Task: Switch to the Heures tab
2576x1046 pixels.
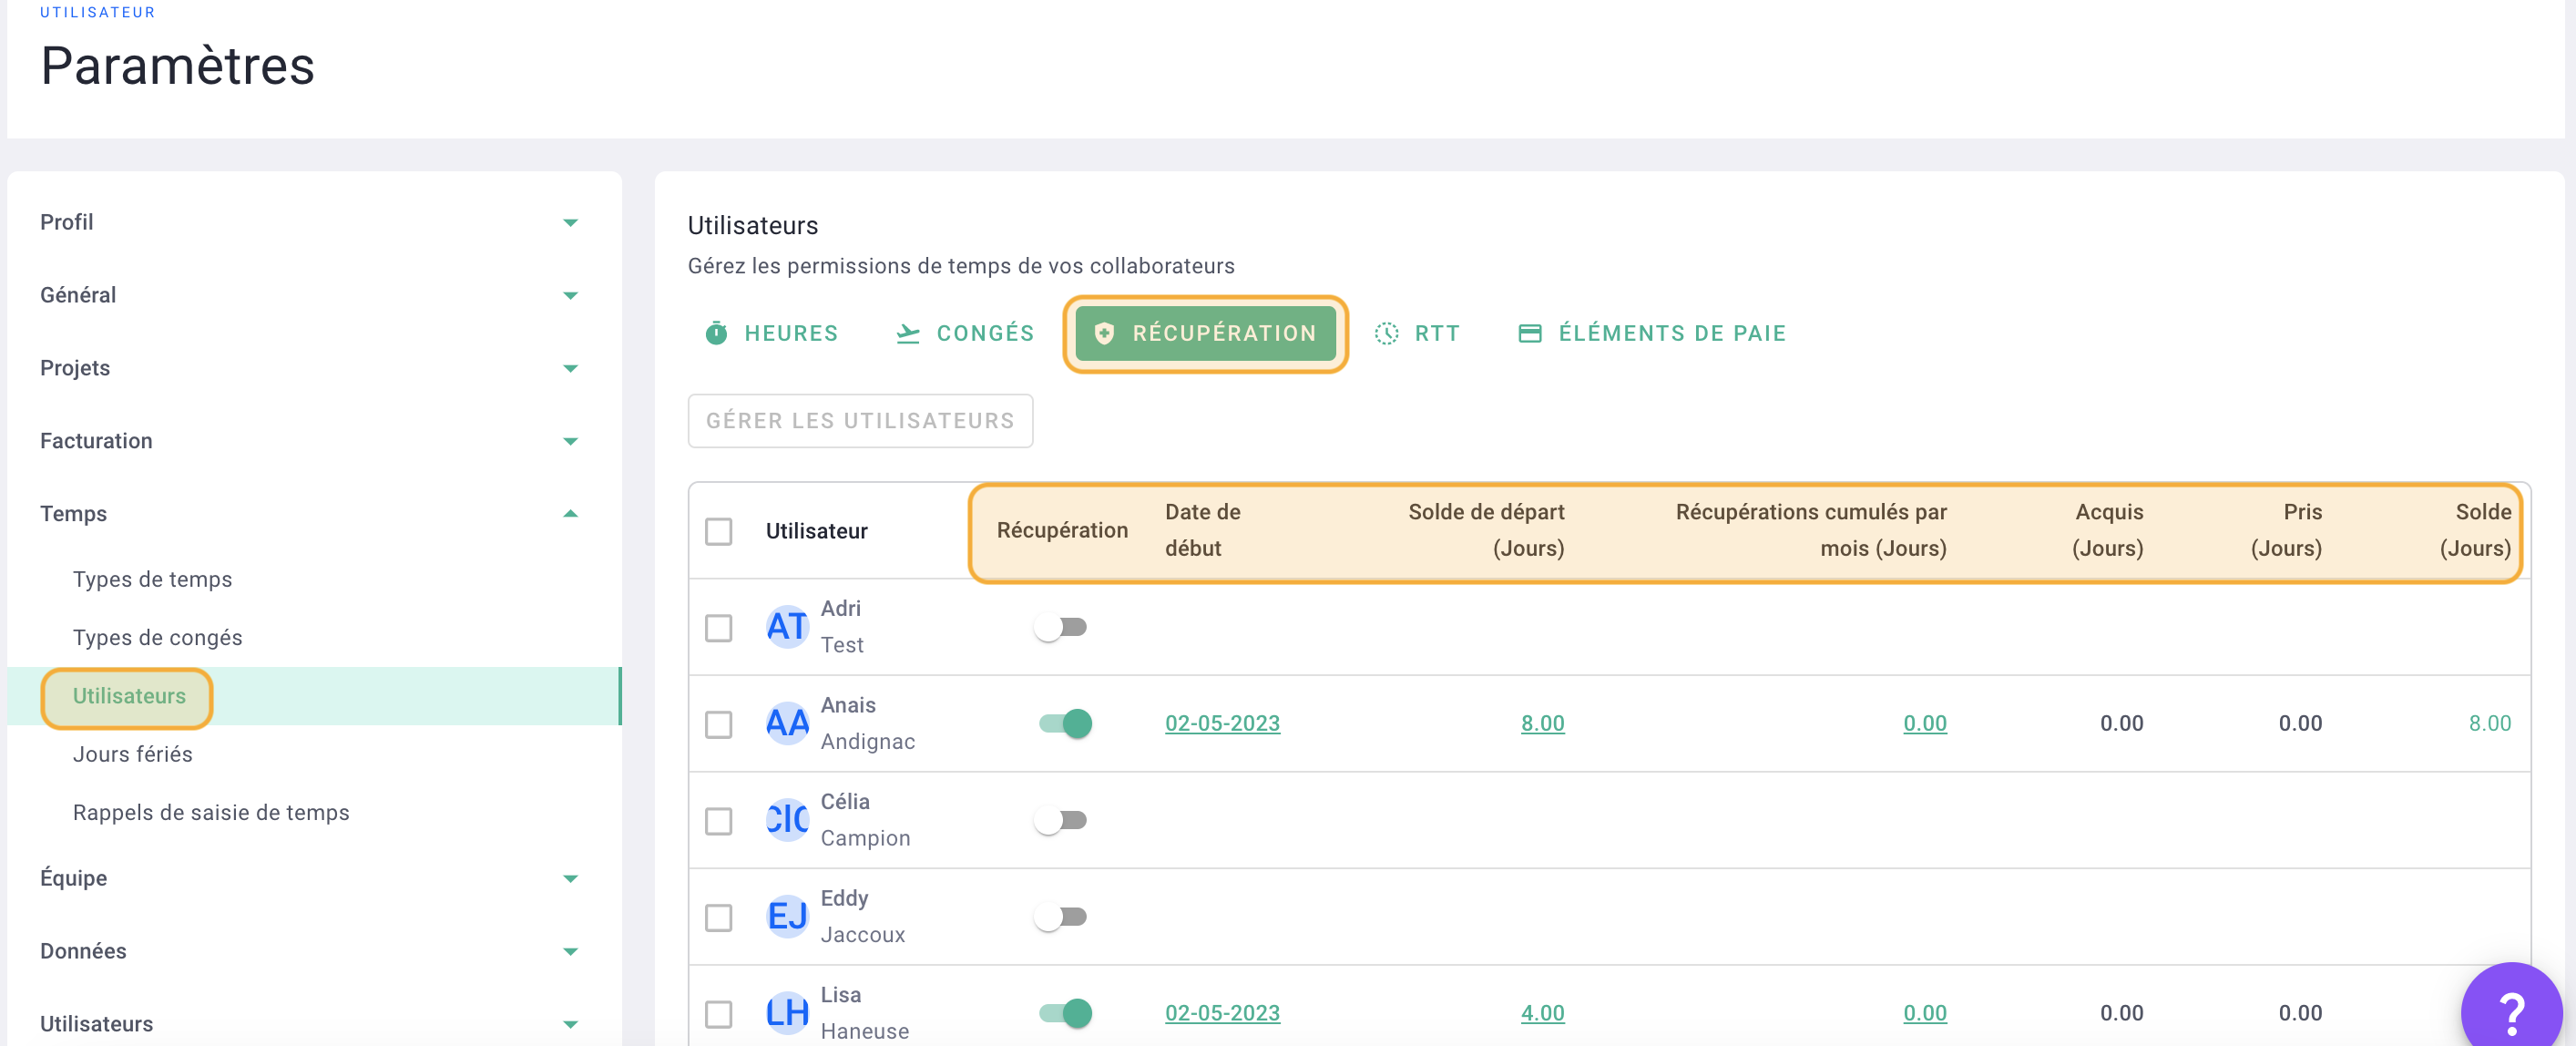Action: (771, 333)
